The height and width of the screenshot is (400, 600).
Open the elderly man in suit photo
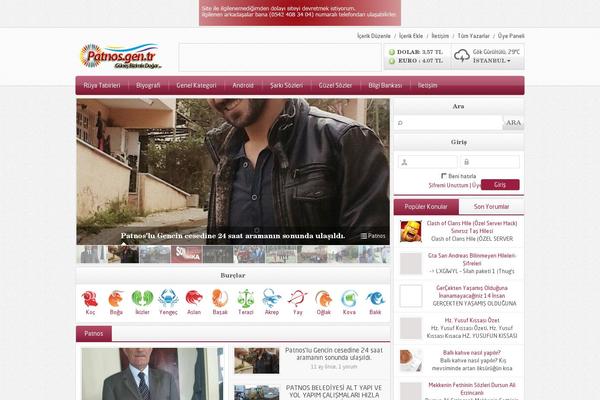[152, 374]
